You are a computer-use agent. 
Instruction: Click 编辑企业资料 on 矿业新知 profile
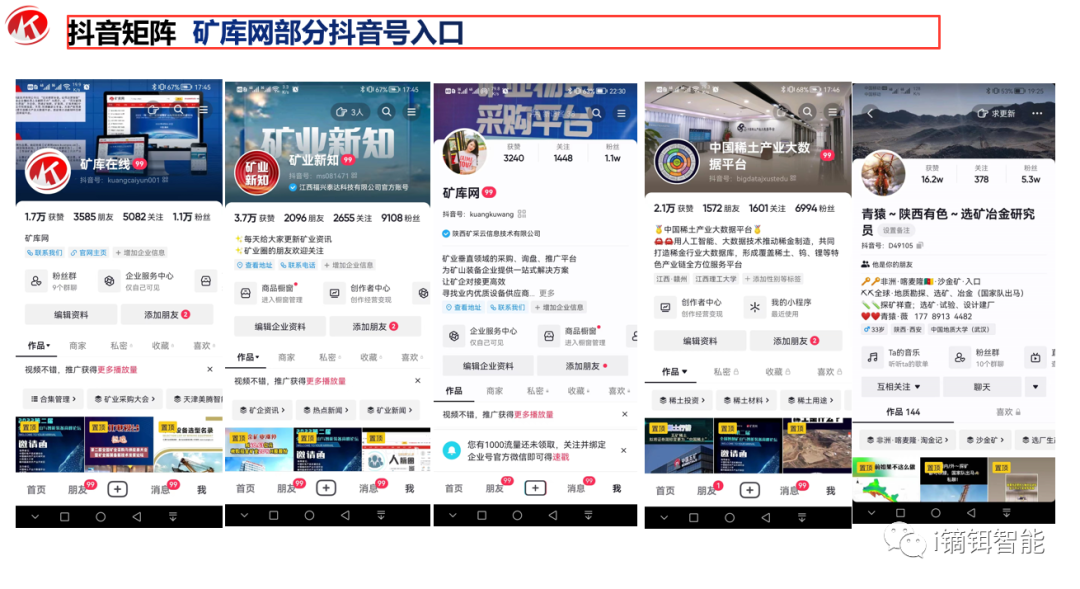pyautogui.click(x=279, y=326)
